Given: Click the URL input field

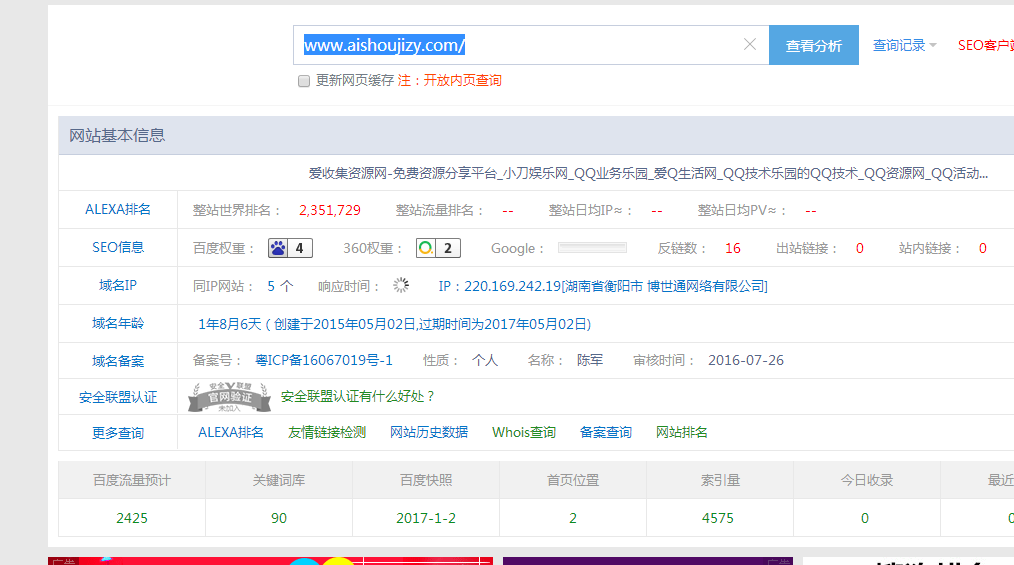Looking at the screenshot, I should 520,45.
